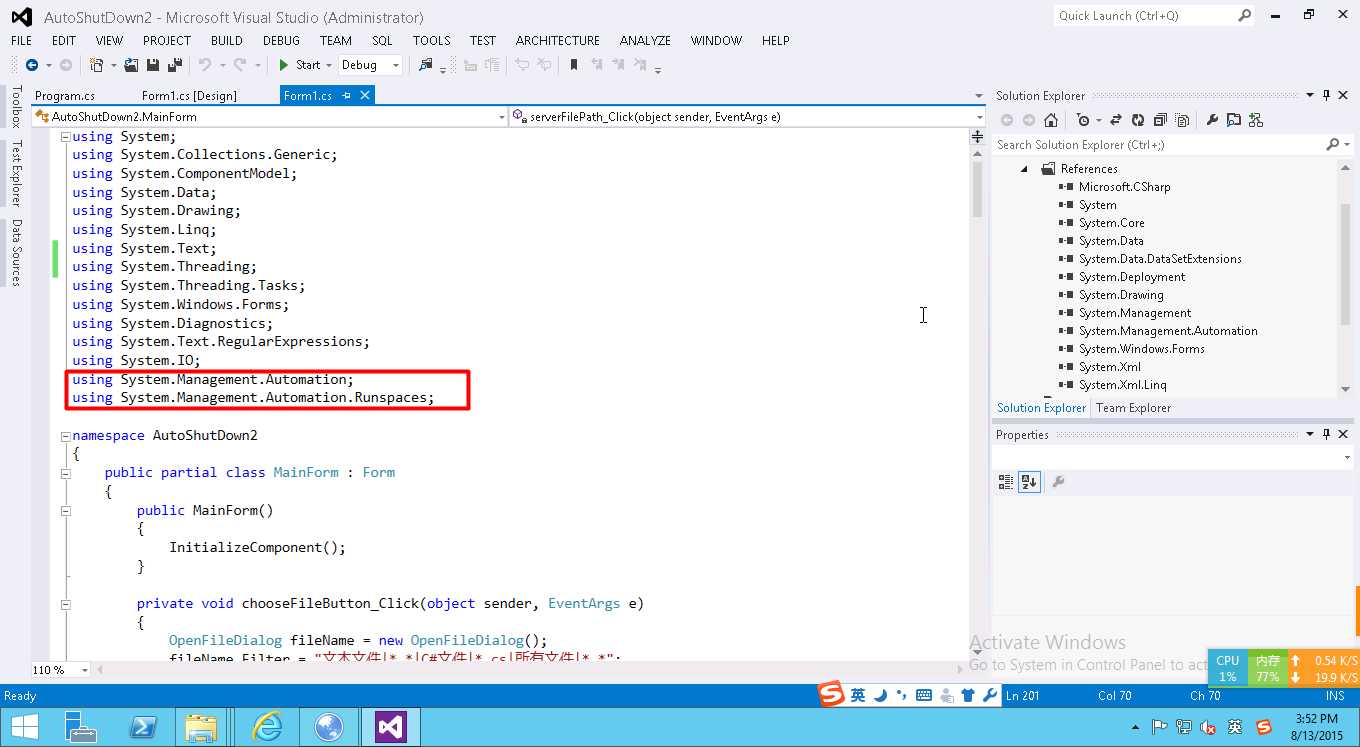Open PowerShell from the taskbar
The image size is (1360, 747).
[143, 727]
